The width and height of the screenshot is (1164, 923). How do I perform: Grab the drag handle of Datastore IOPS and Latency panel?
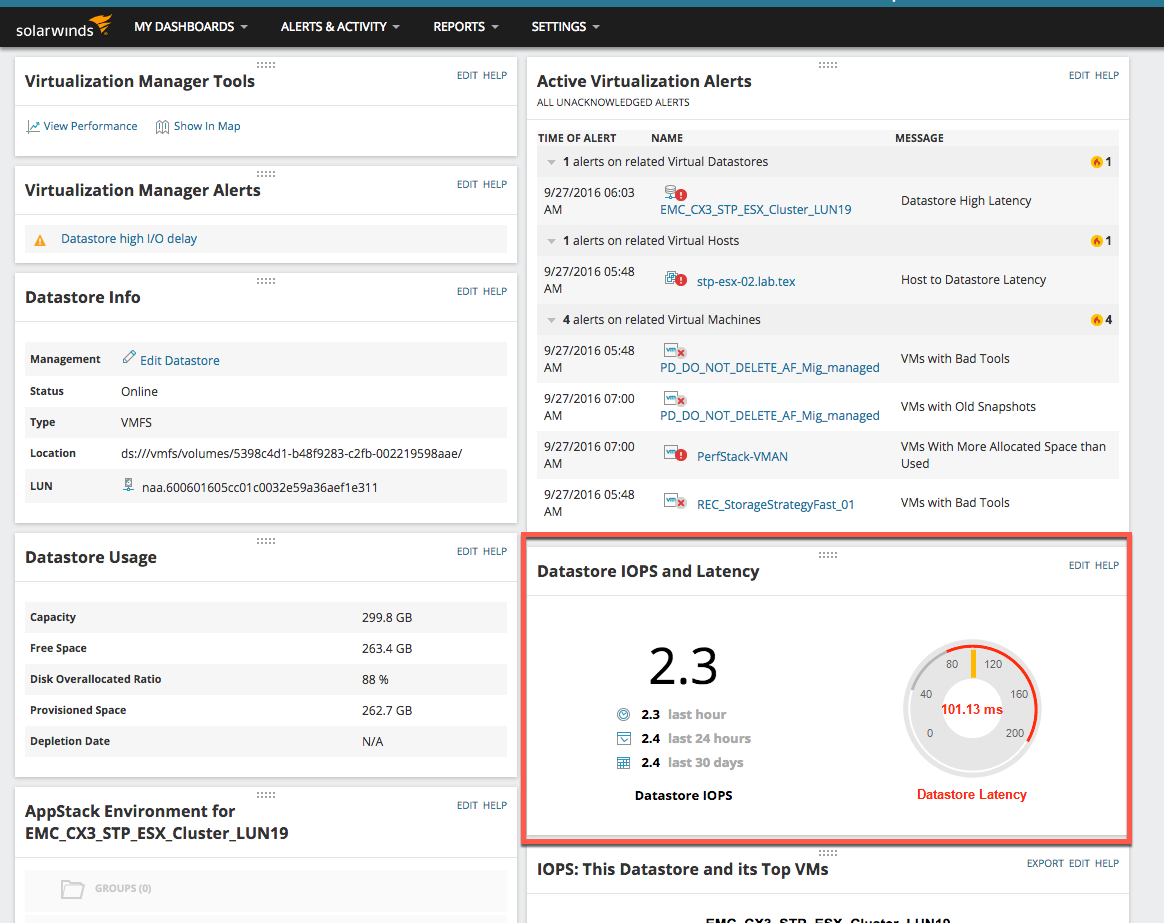click(x=828, y=555)
